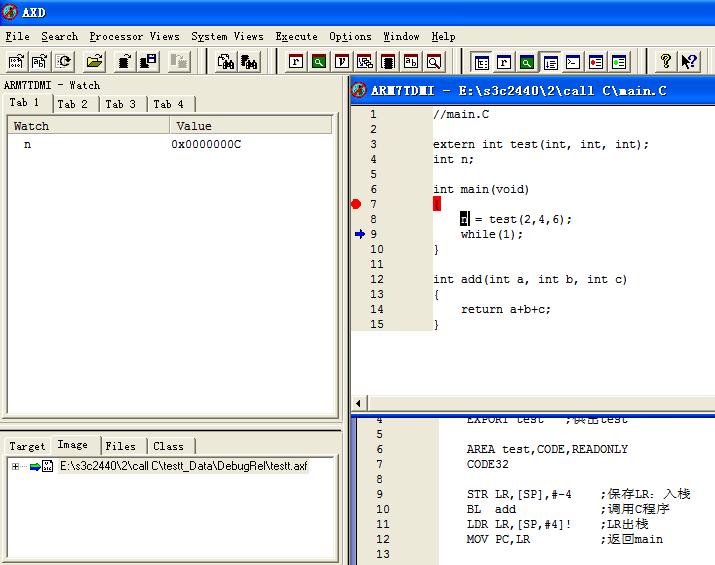Click the open folder toolbar icon

click(95, 62)
